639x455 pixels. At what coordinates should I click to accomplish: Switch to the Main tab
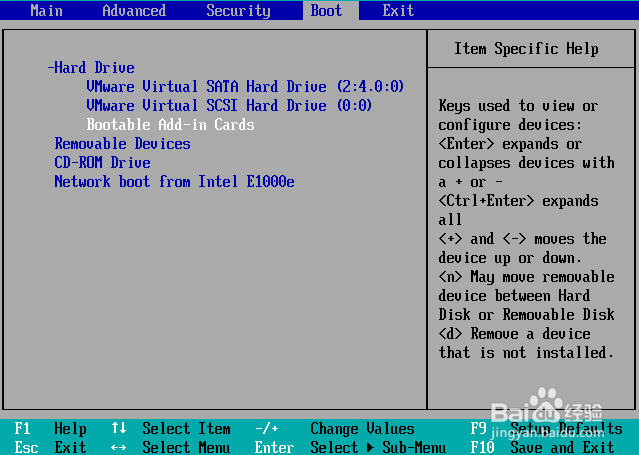point(46,10)
